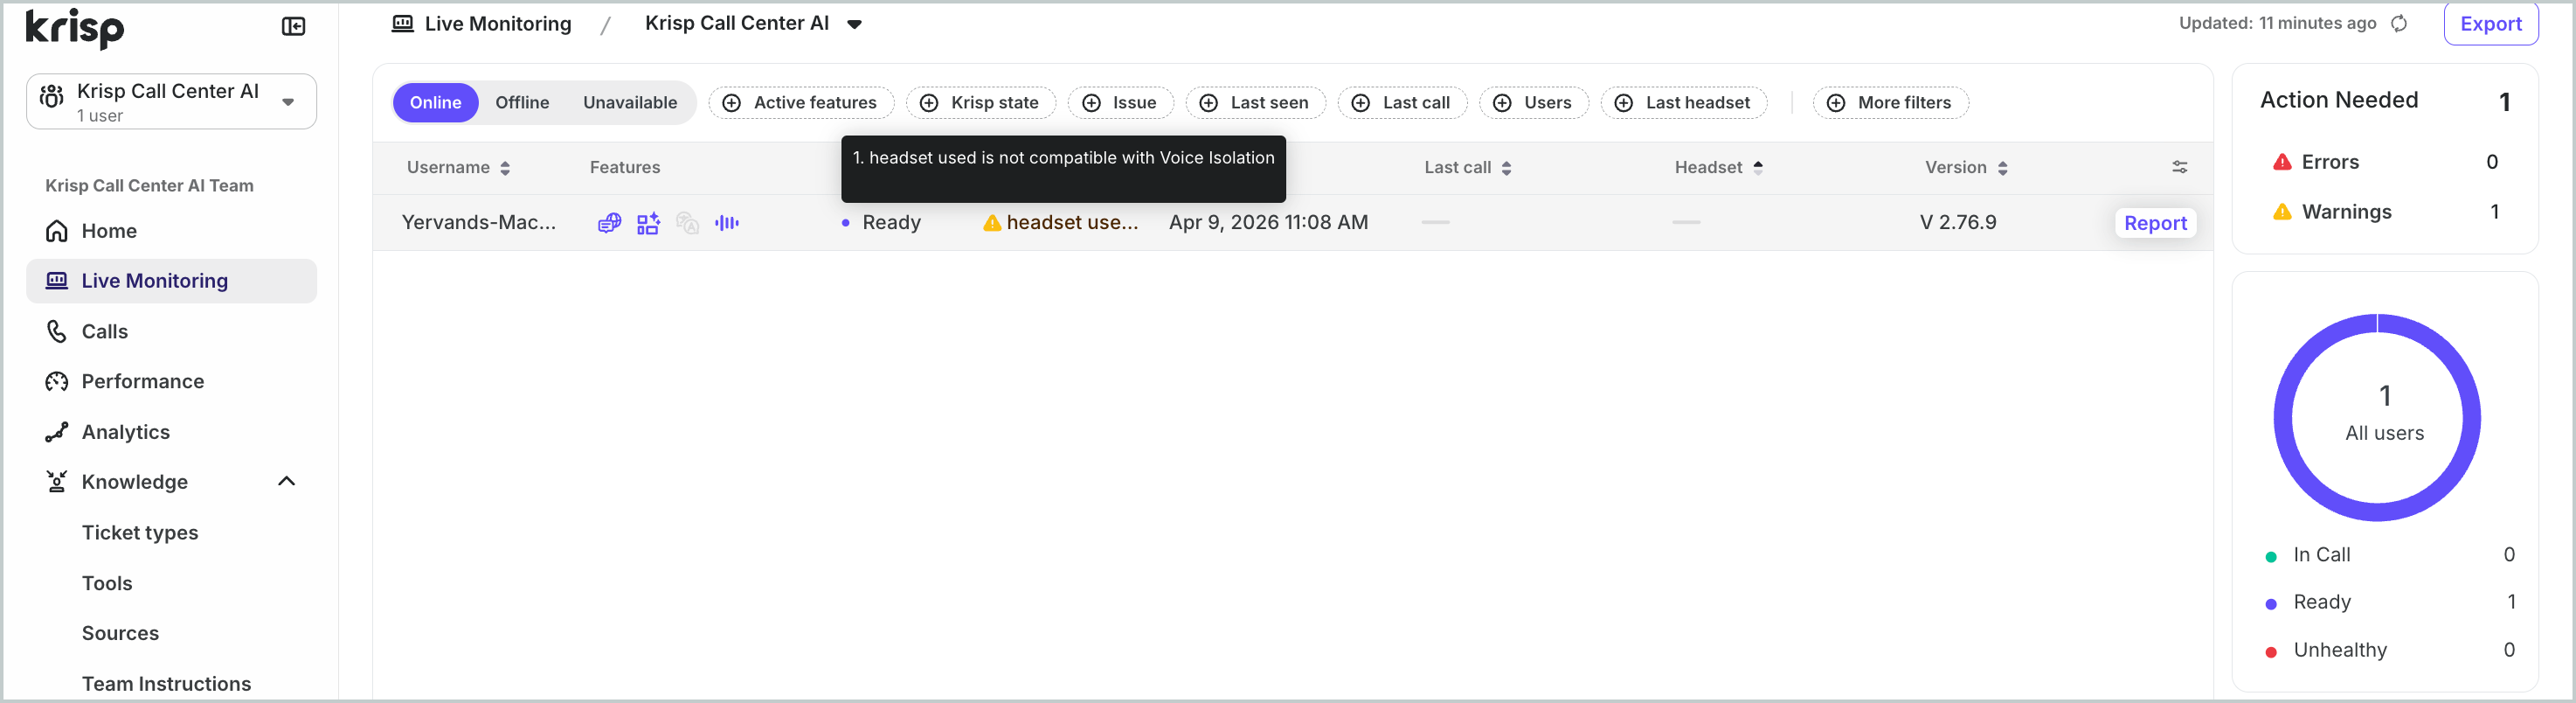Open the Analytics section
Viewport: 2576px width, 703px height.
pyautogui.click(x=125, y=432)
